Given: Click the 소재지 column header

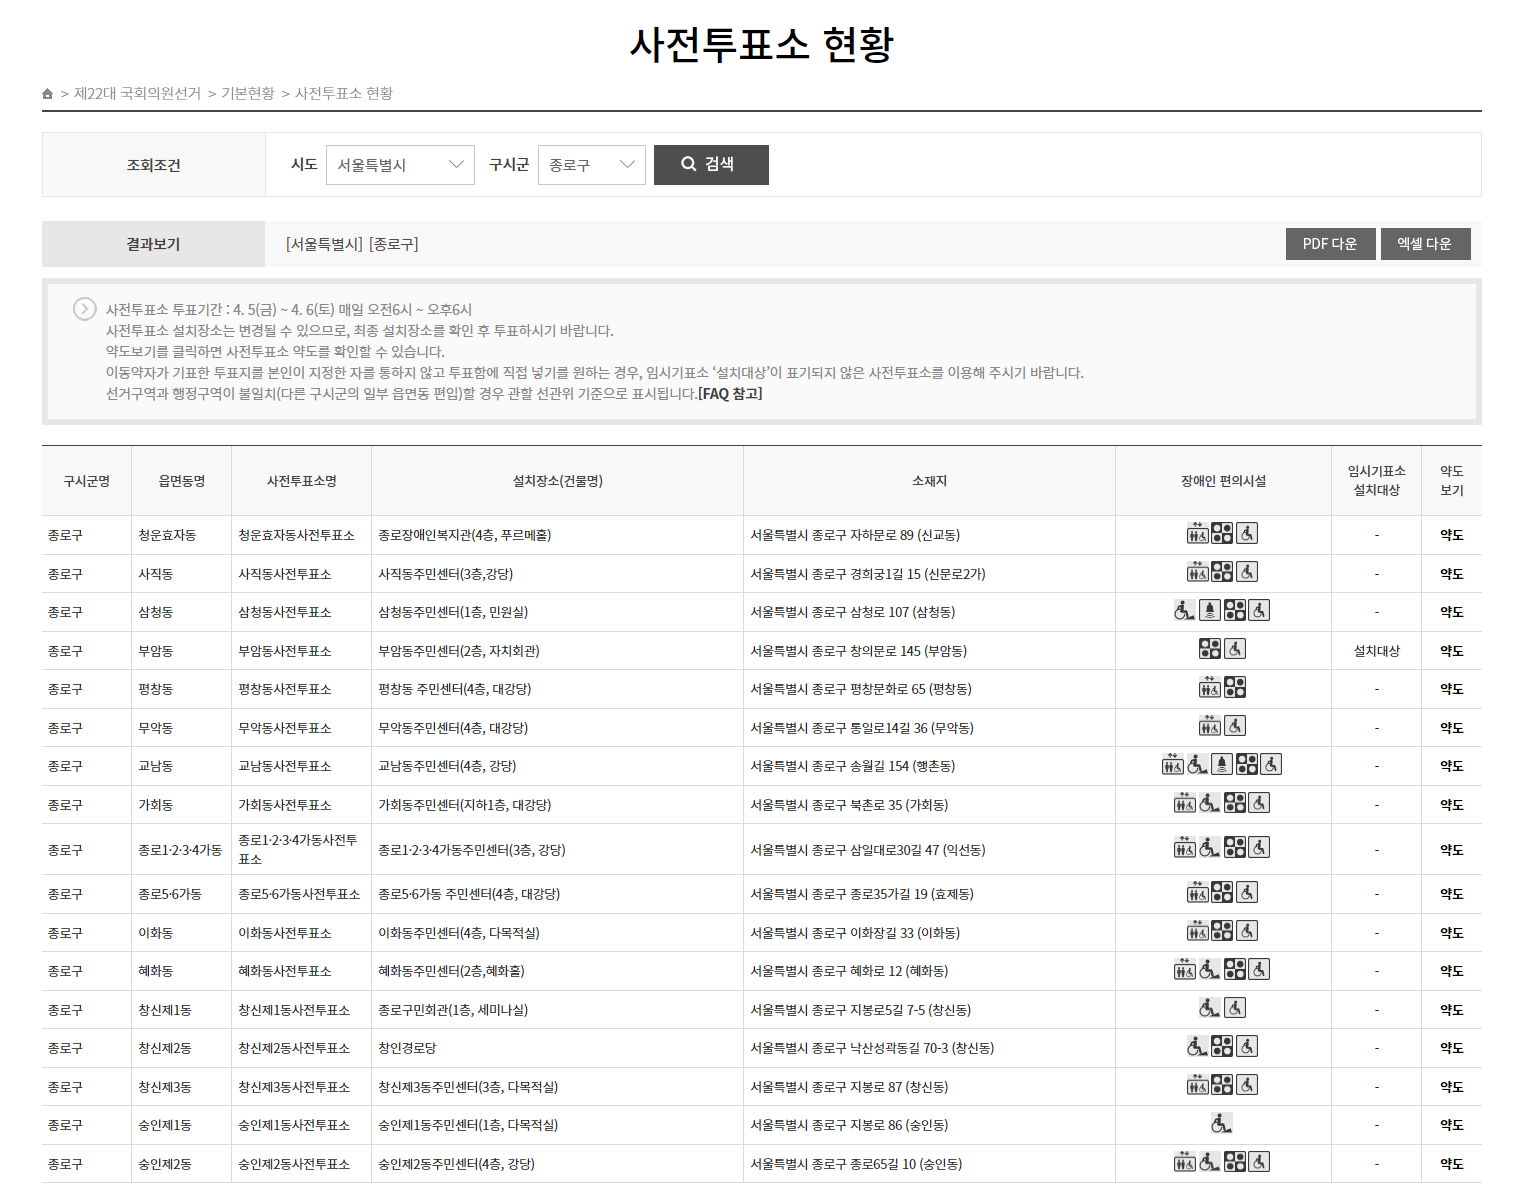Looking at the screenshot, I should (x=929, y=481).
